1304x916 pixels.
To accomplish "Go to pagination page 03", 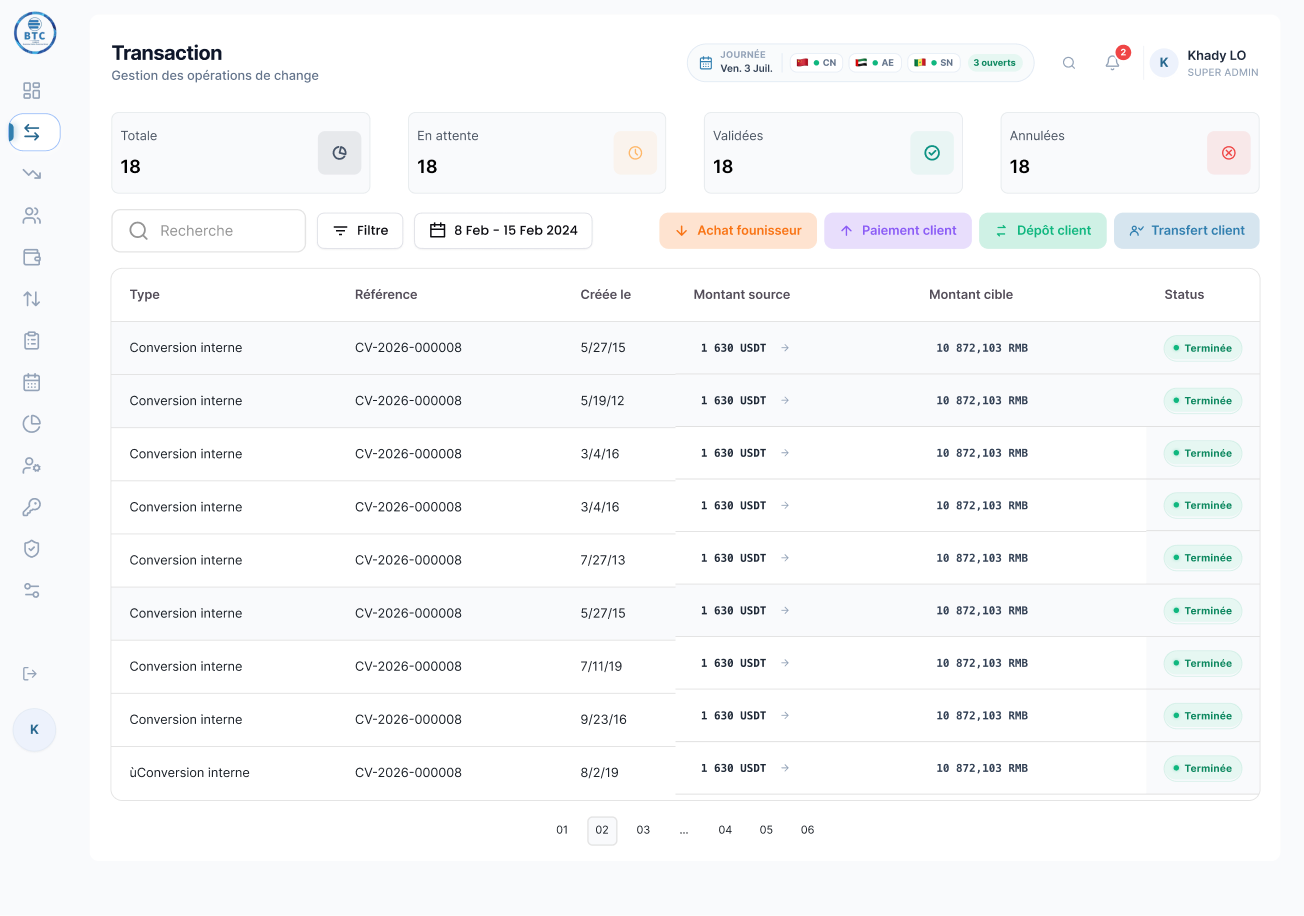I will (x=643, y=830).
